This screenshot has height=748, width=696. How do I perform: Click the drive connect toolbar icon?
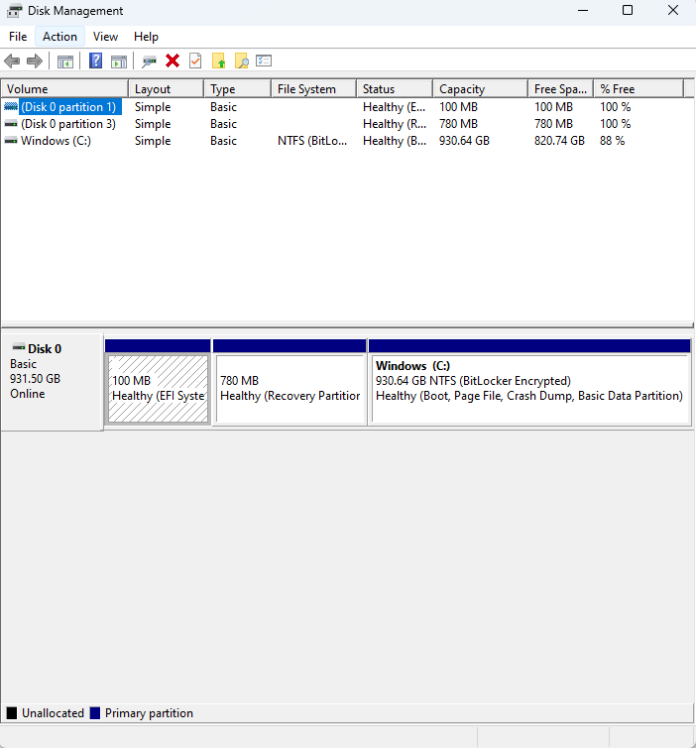point(149,61)
